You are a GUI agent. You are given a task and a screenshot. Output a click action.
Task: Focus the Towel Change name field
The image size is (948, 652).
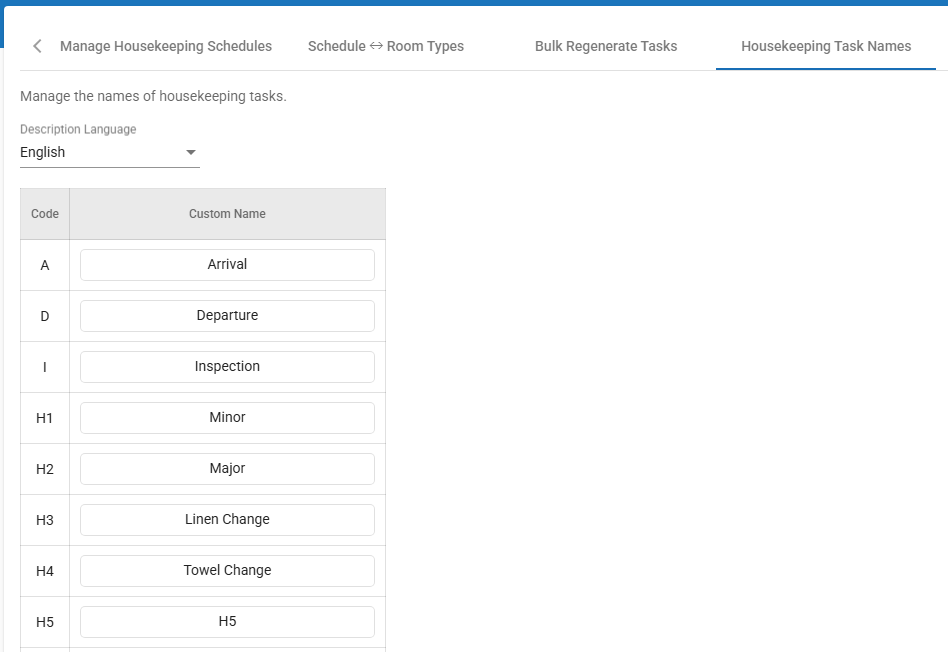coord(227,571)
